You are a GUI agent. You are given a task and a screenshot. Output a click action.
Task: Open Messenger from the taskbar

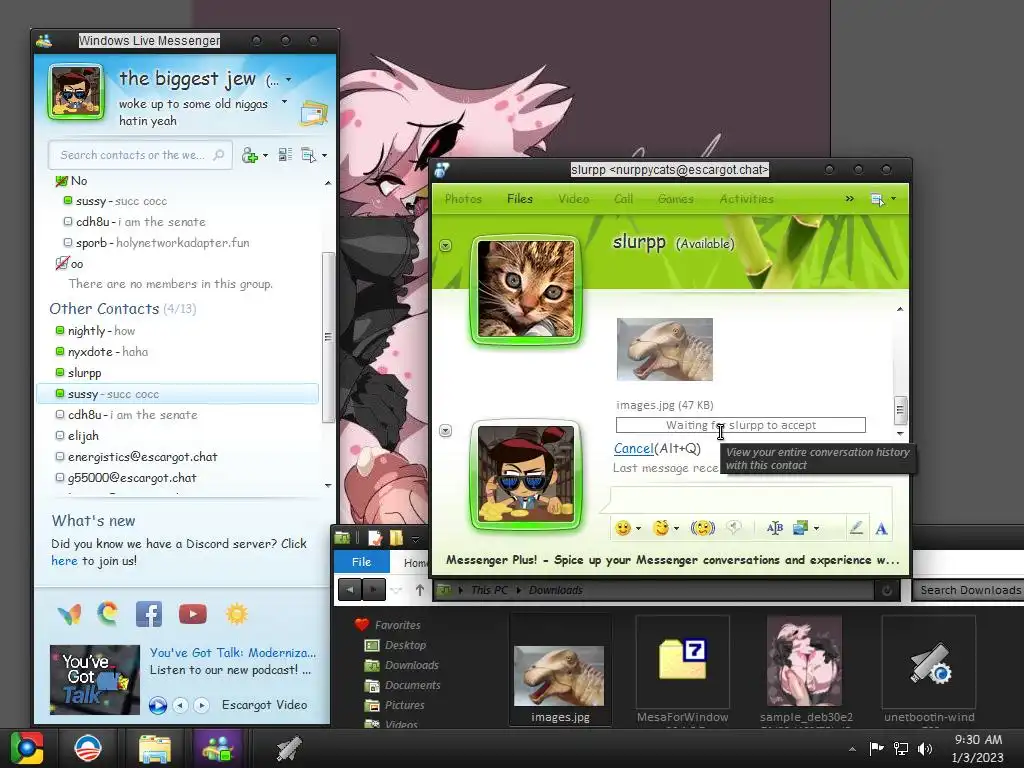(218, 748)
